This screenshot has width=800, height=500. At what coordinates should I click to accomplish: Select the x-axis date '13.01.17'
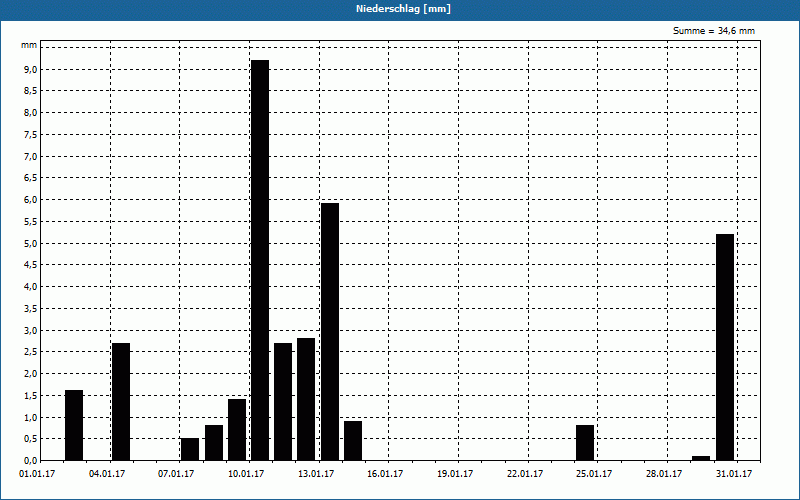point(316,474)
